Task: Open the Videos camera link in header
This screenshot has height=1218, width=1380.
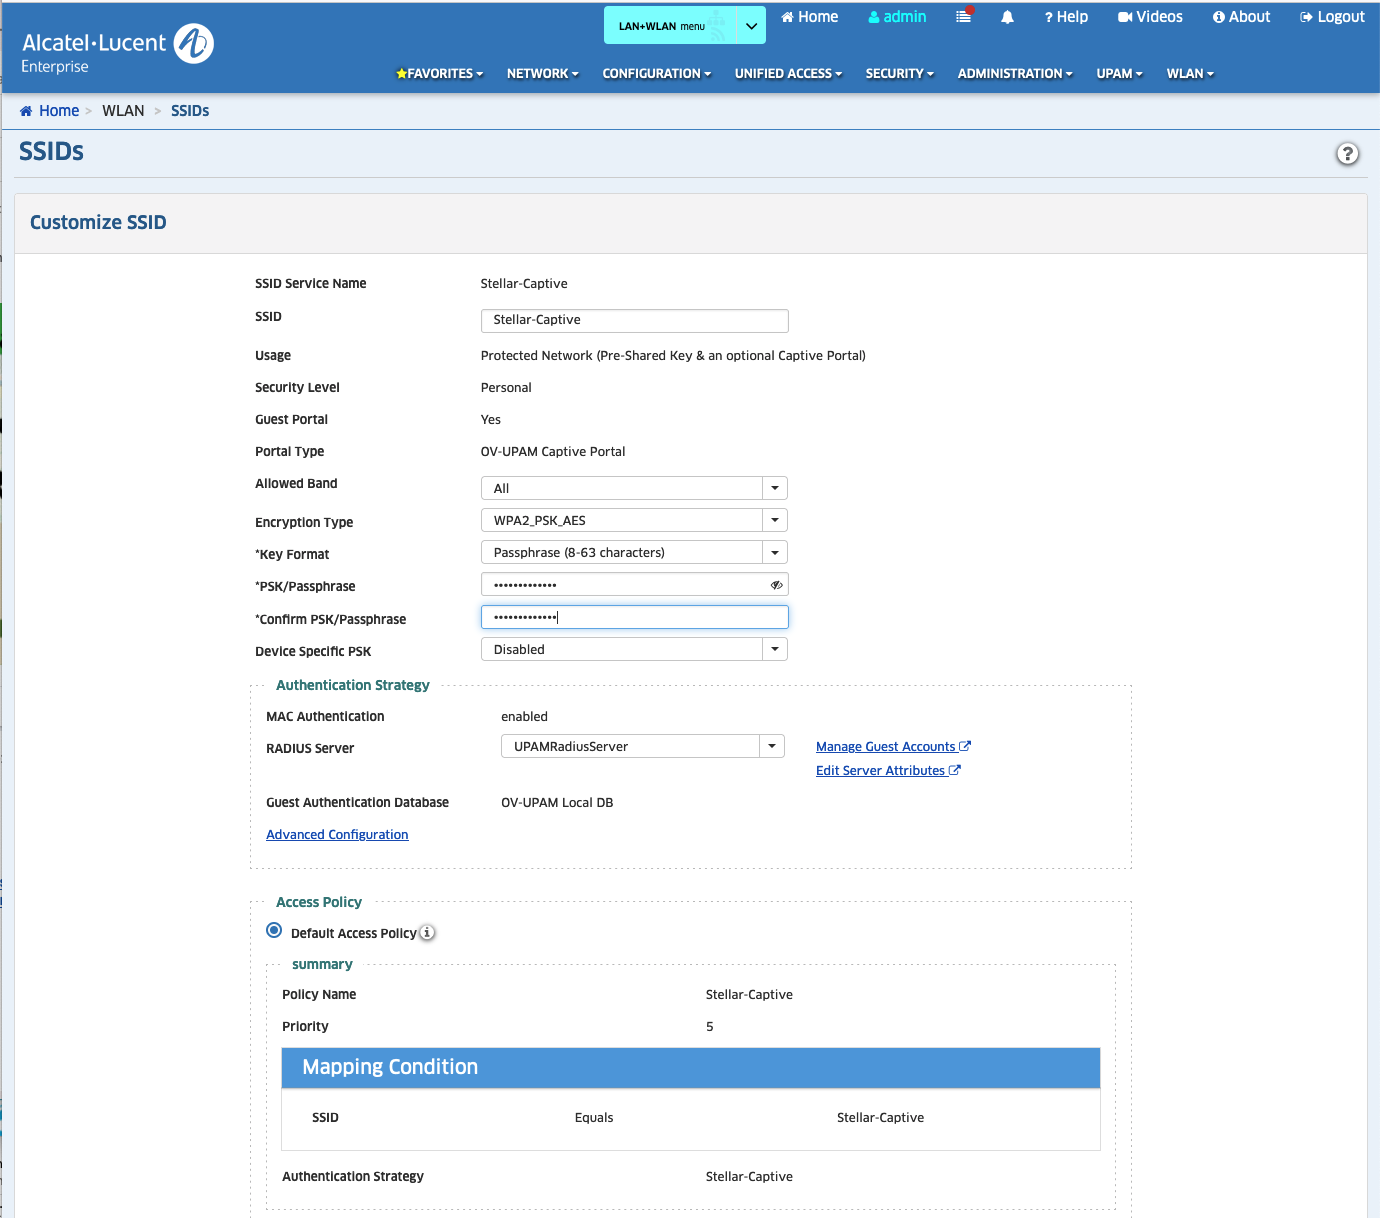Action: click(1150, 17)
